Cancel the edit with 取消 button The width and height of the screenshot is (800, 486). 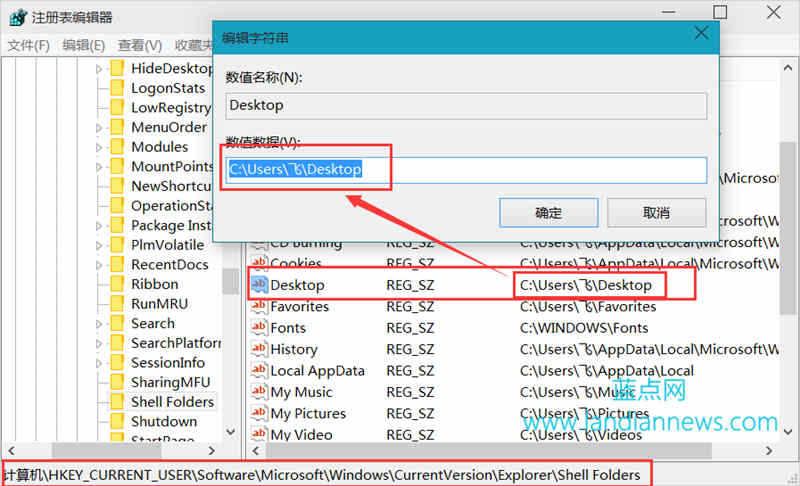pyautogui.click(x=656, y=213)
